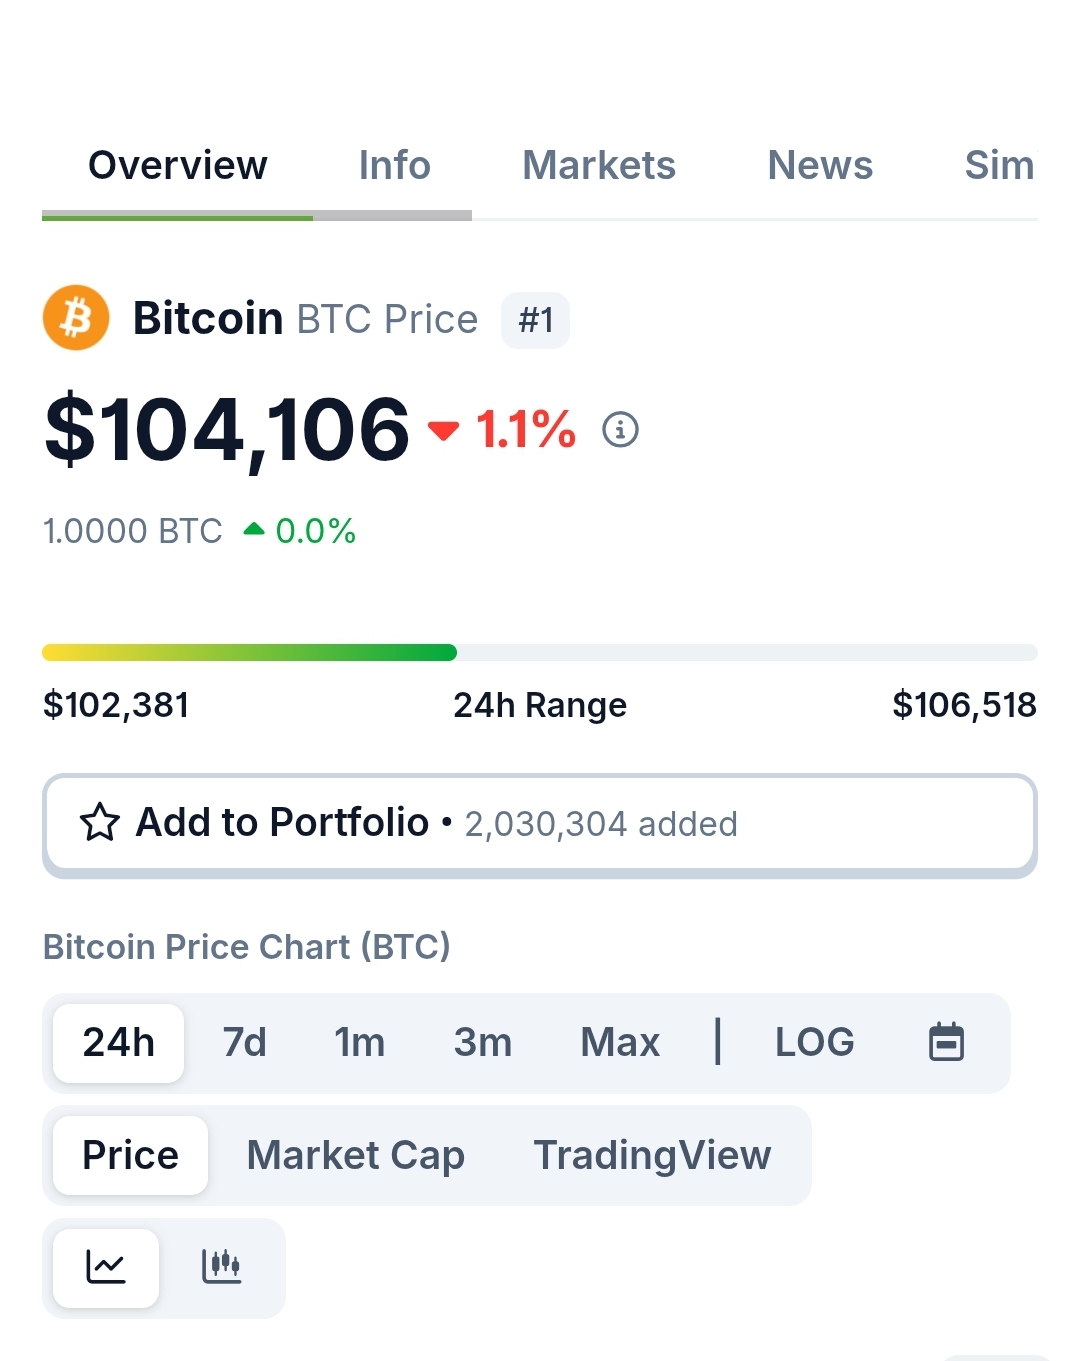Click the star icon in Add to Portfolio

pos(100,822)
